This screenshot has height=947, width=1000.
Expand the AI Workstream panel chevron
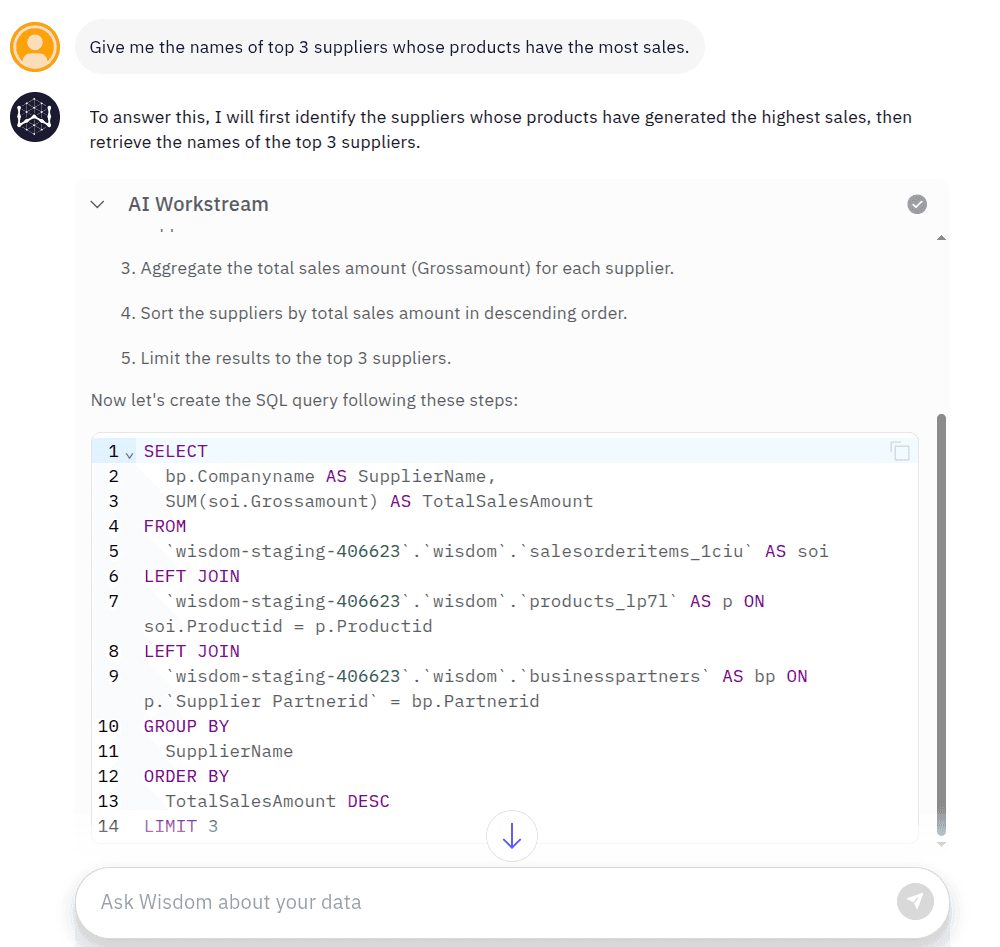[97, 204]
